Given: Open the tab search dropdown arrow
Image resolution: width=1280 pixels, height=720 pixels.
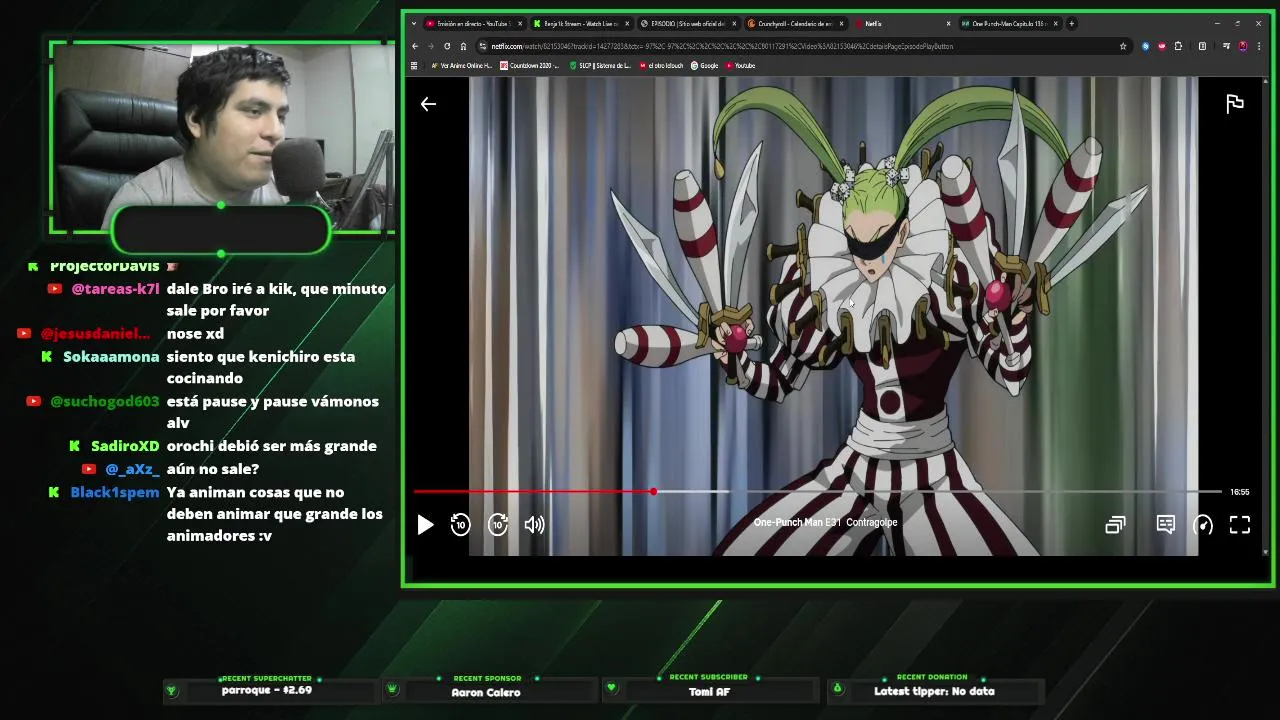Looking at the screenshot, I should coord(414,24).
